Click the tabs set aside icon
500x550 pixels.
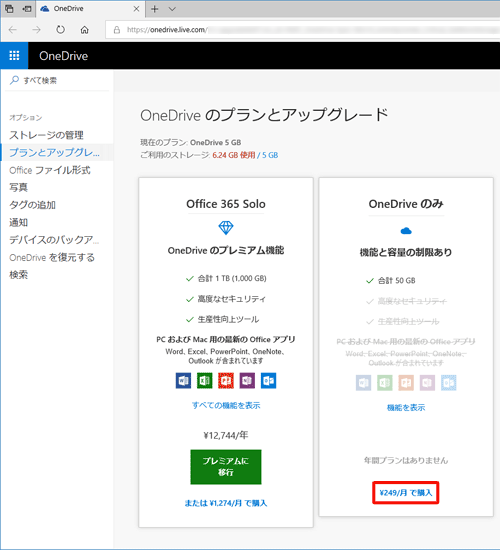[9, 9]
